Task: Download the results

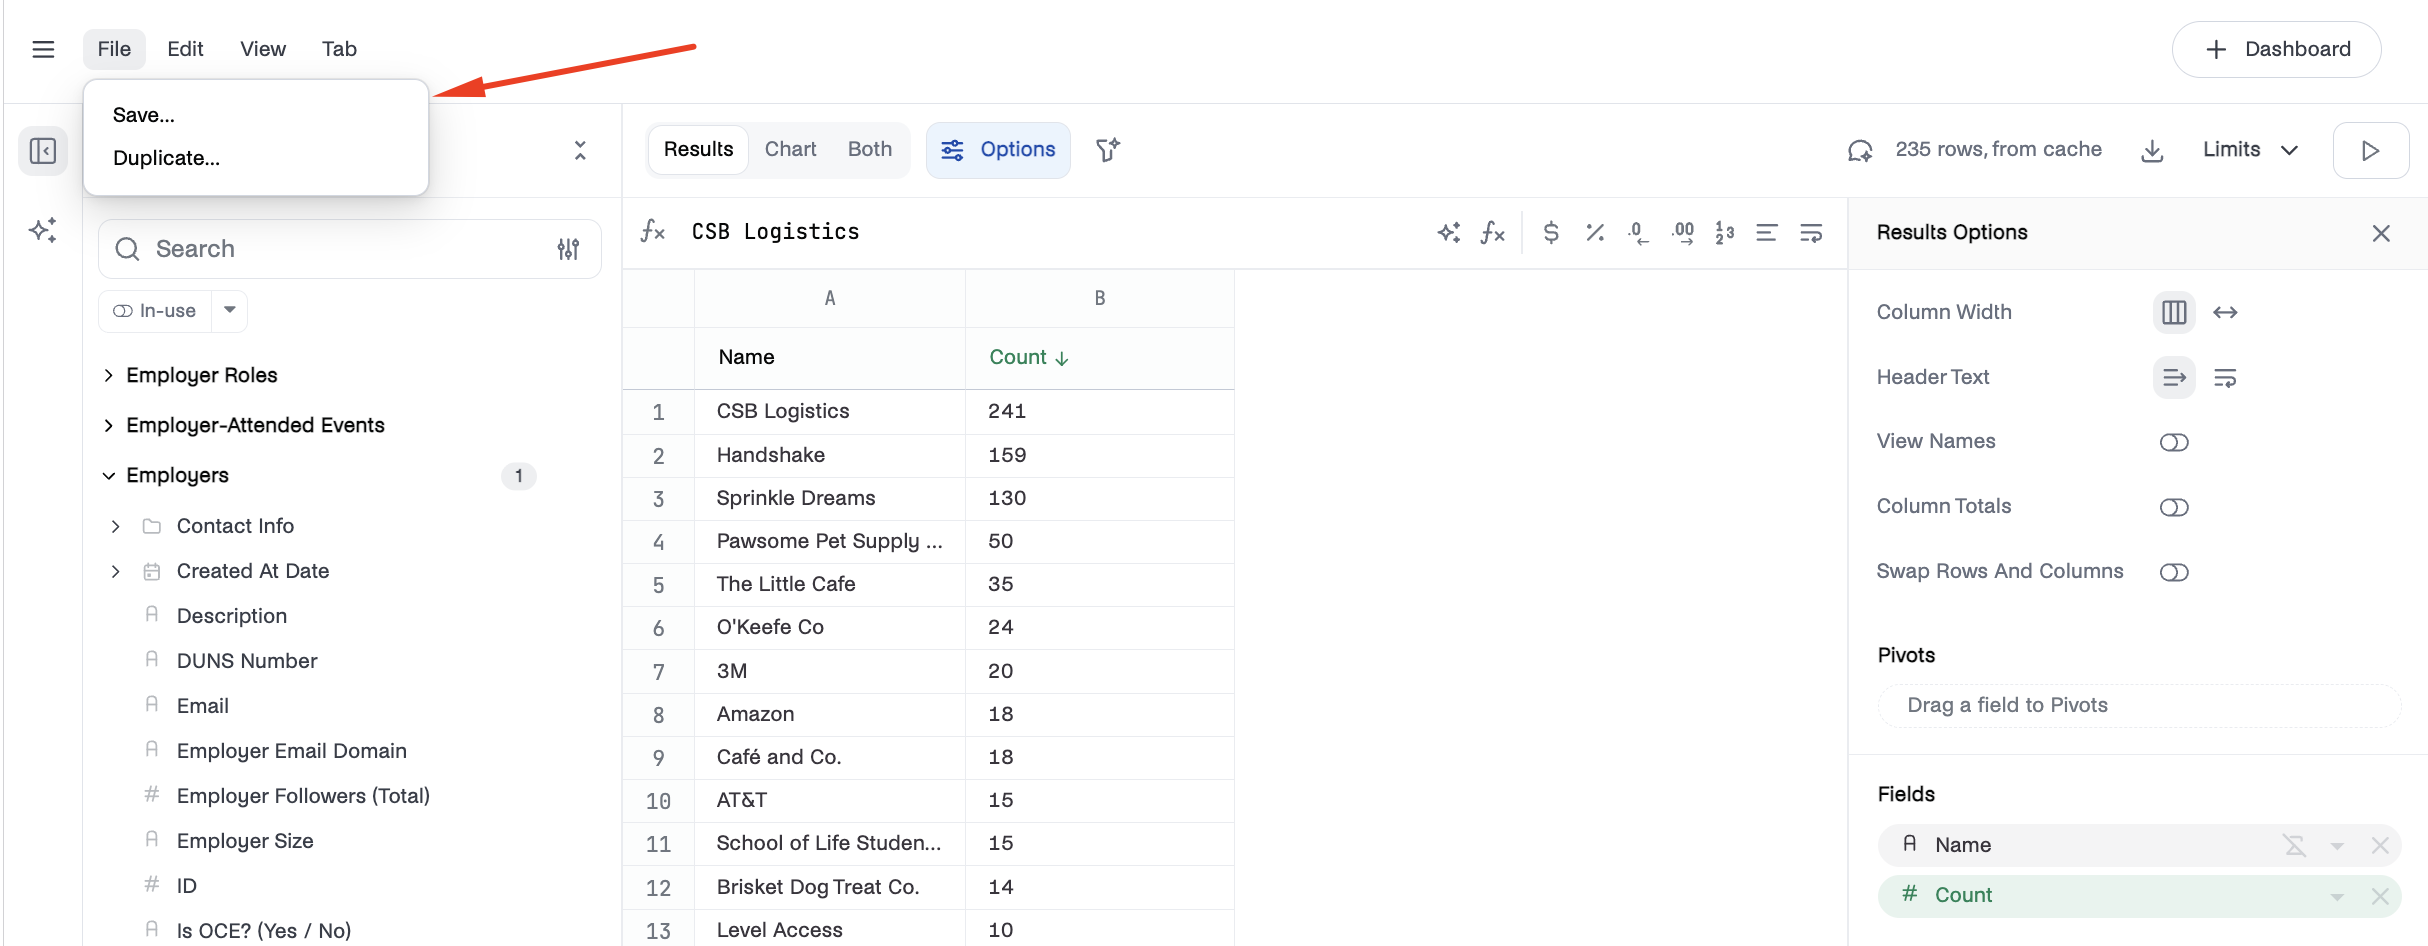Action: tap(2152, 150)
